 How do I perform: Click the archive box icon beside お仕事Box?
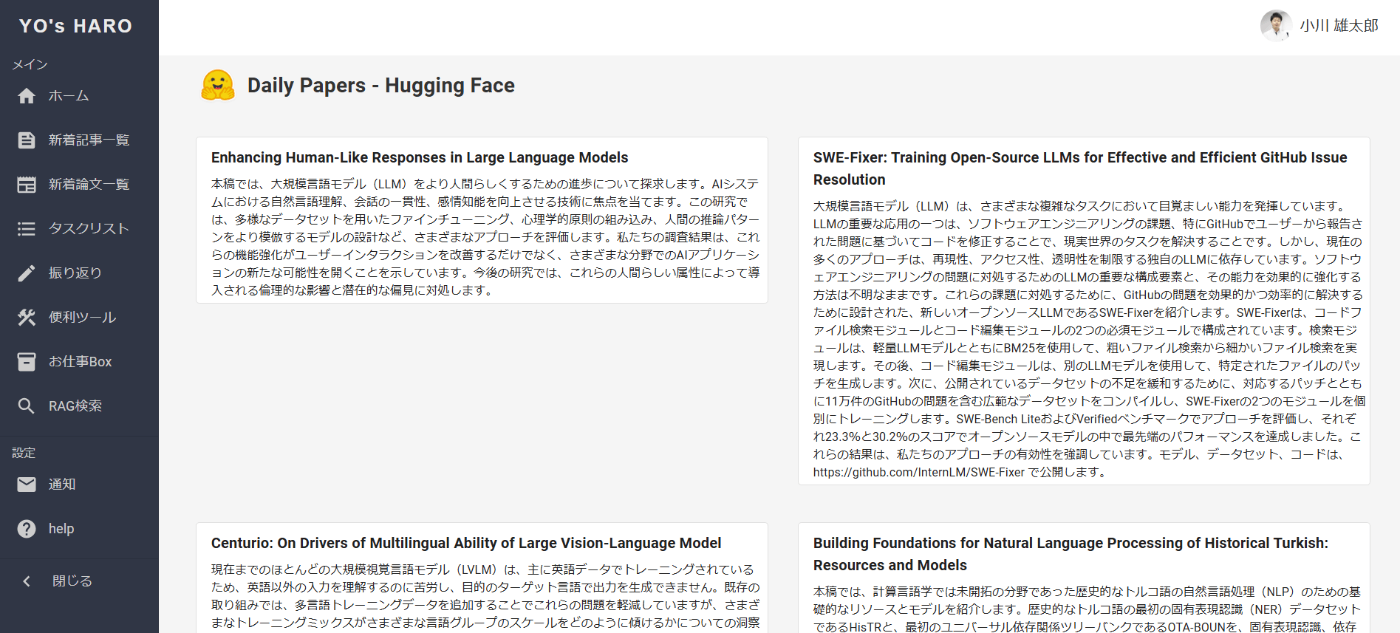coord(27,362)
